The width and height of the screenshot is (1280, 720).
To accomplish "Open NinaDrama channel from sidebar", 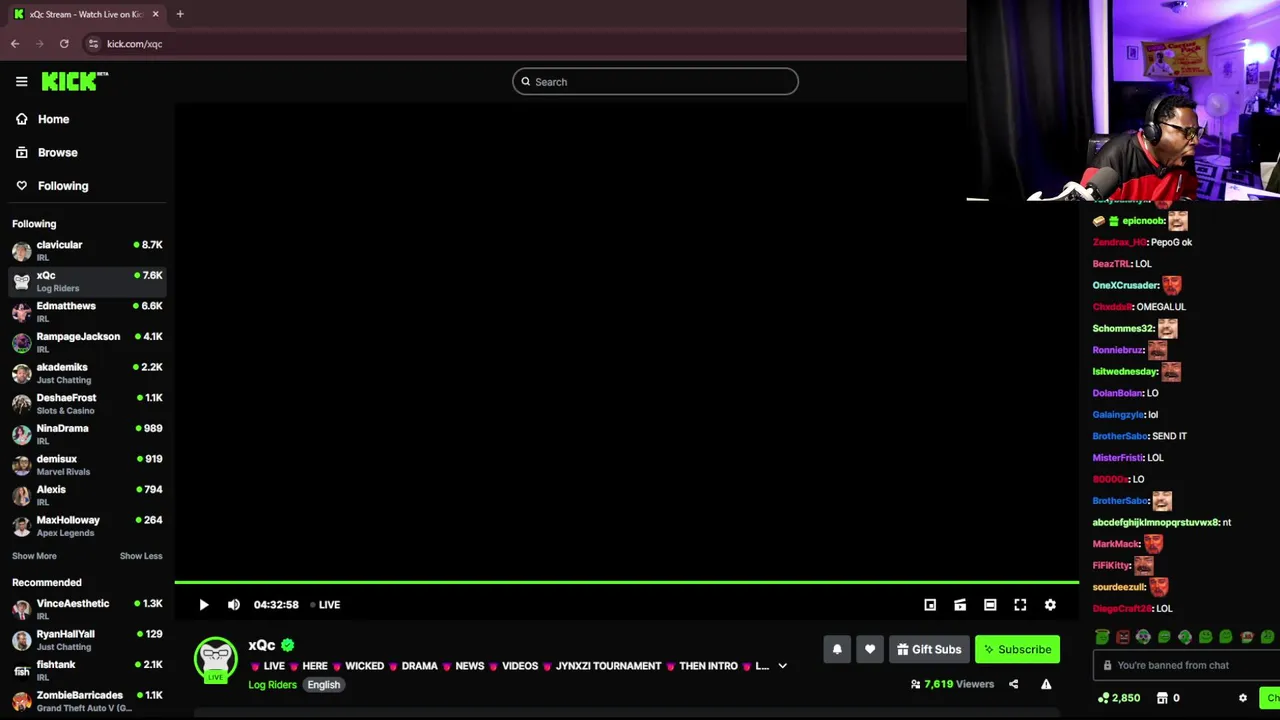I will tap(87, 434).
